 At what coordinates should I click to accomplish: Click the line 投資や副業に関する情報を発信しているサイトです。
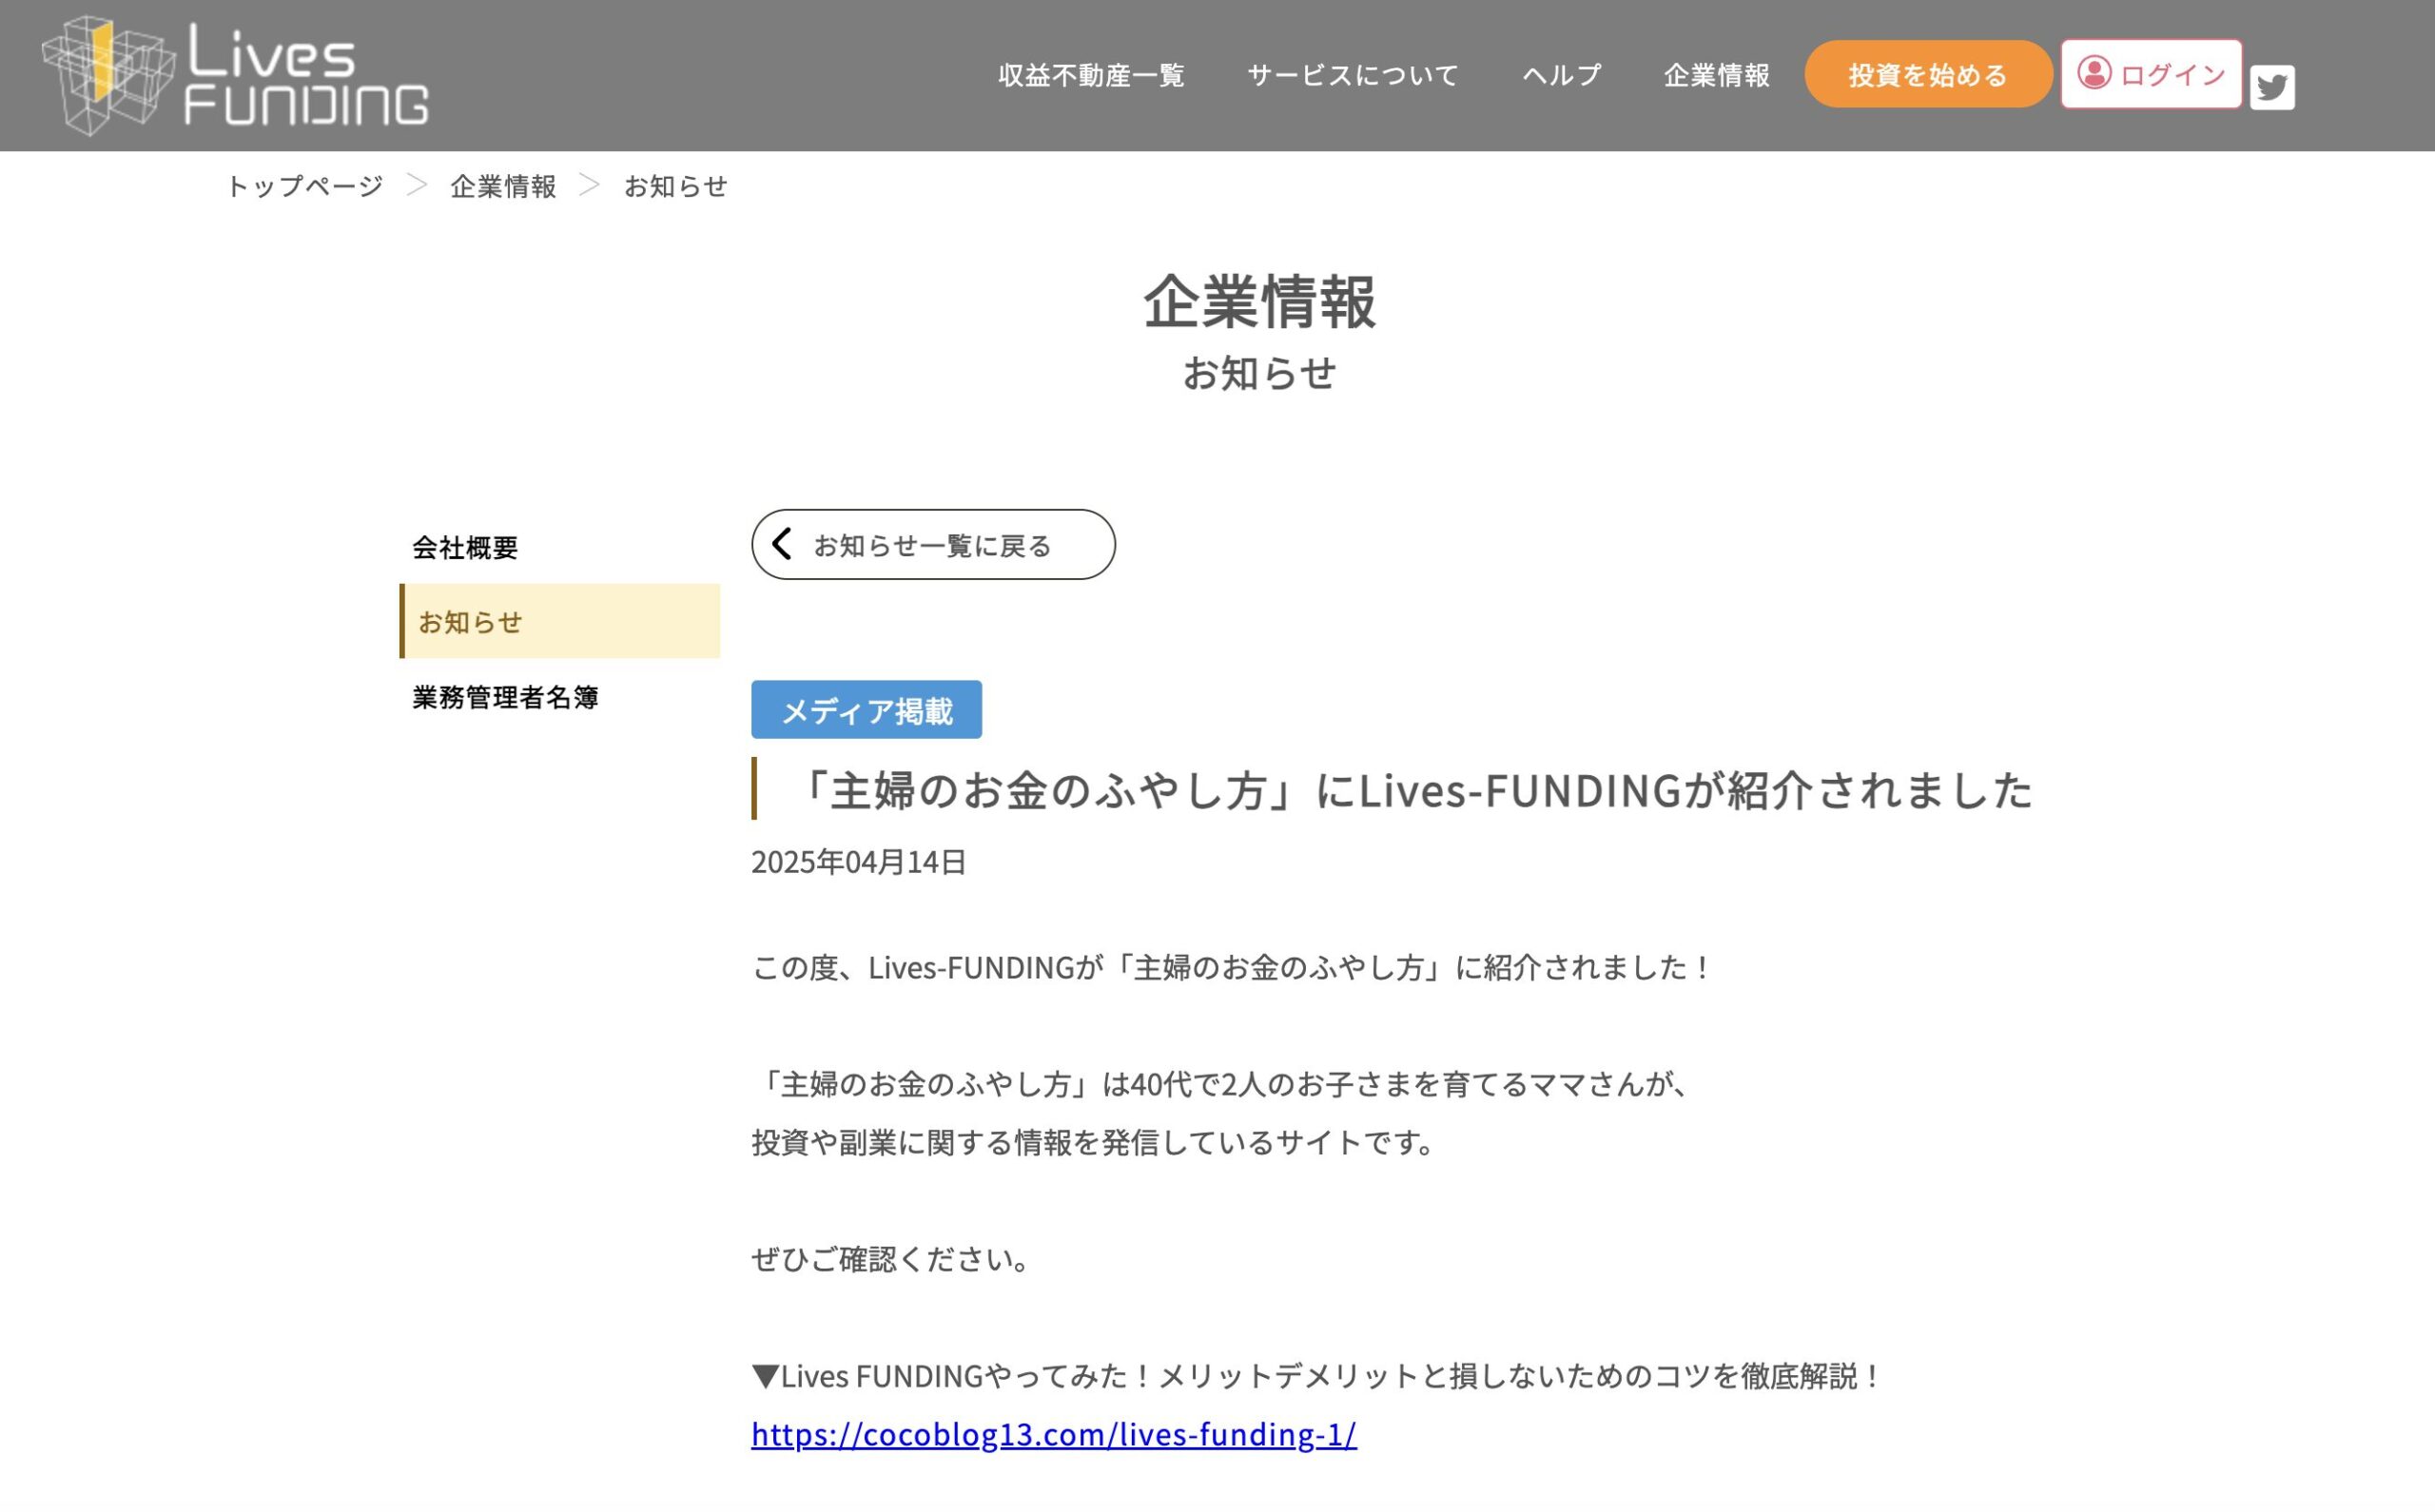click(1095, 1142)
